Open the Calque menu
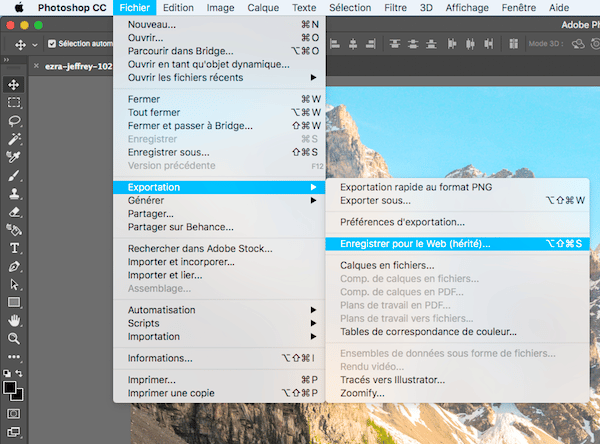Image resolution: width=600 pixels, height=444 pixels. point(263,8)
